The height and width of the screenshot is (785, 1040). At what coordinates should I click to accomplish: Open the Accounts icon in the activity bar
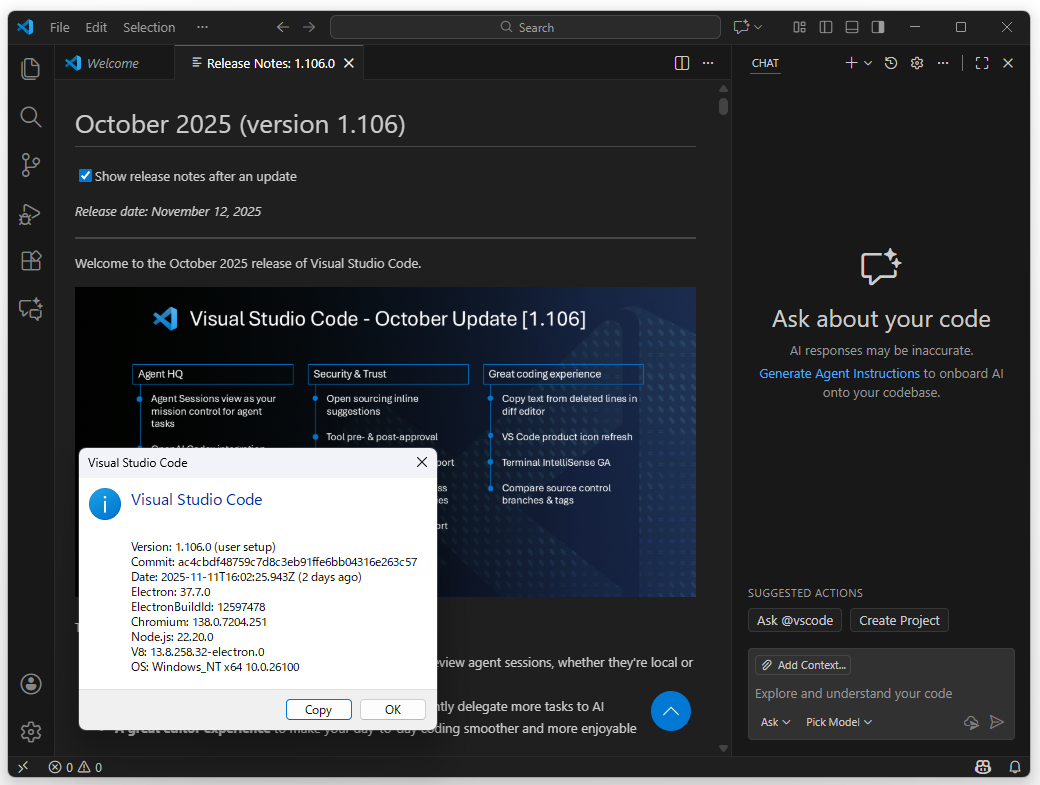[x=30, y=684]
